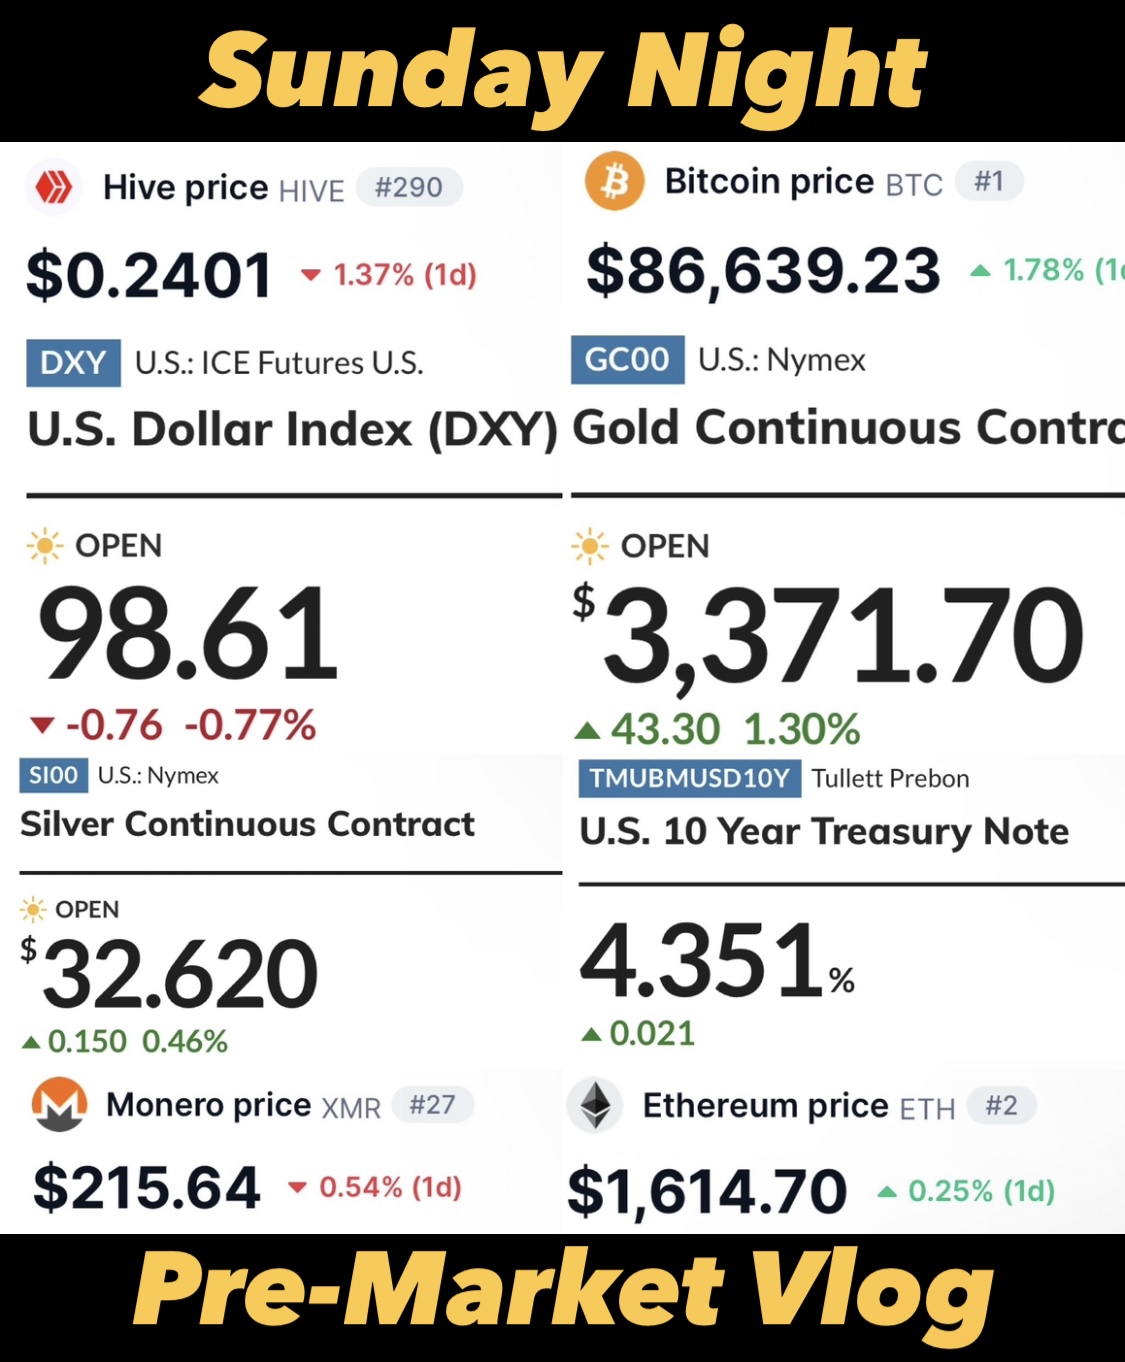Click the Silver Continuous Contract title
This screenshot has height=1362, width=1125.
coord(248,824)
